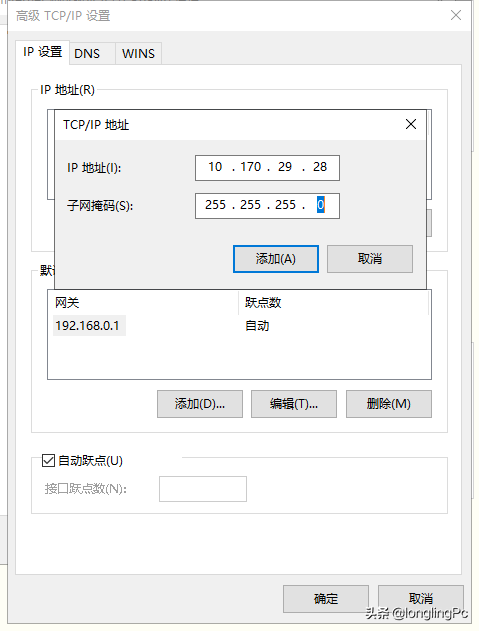
Task: Click the last octet 28 of IP address
Action: [320, 167]
